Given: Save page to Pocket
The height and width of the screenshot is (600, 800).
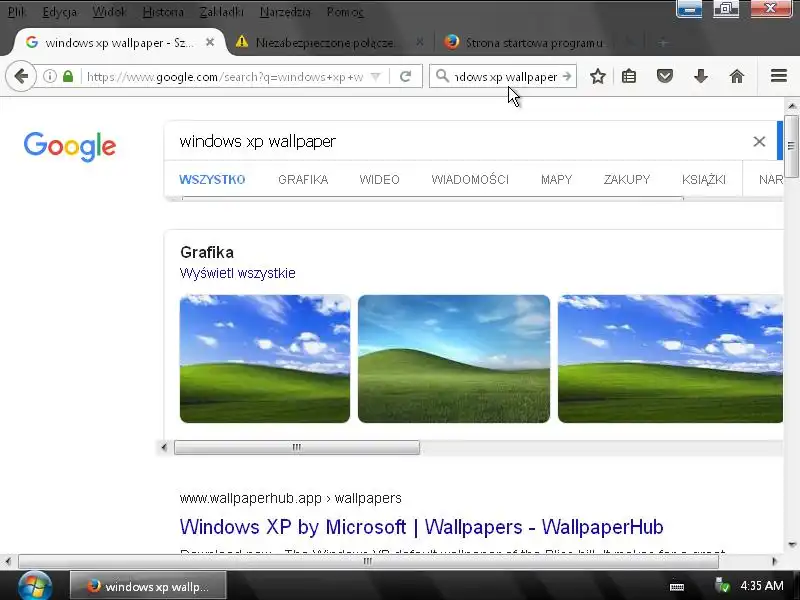Looking at the screenshot, I should pos(664,77).
